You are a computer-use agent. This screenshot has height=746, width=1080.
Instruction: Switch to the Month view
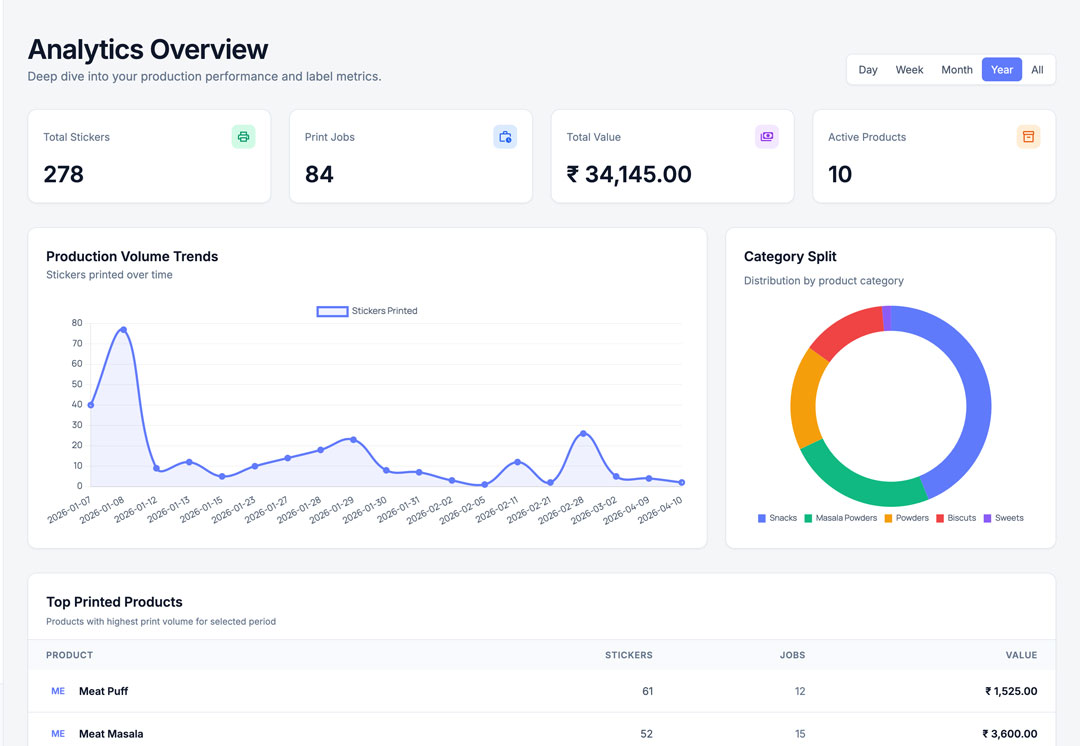tap(956, 69)
